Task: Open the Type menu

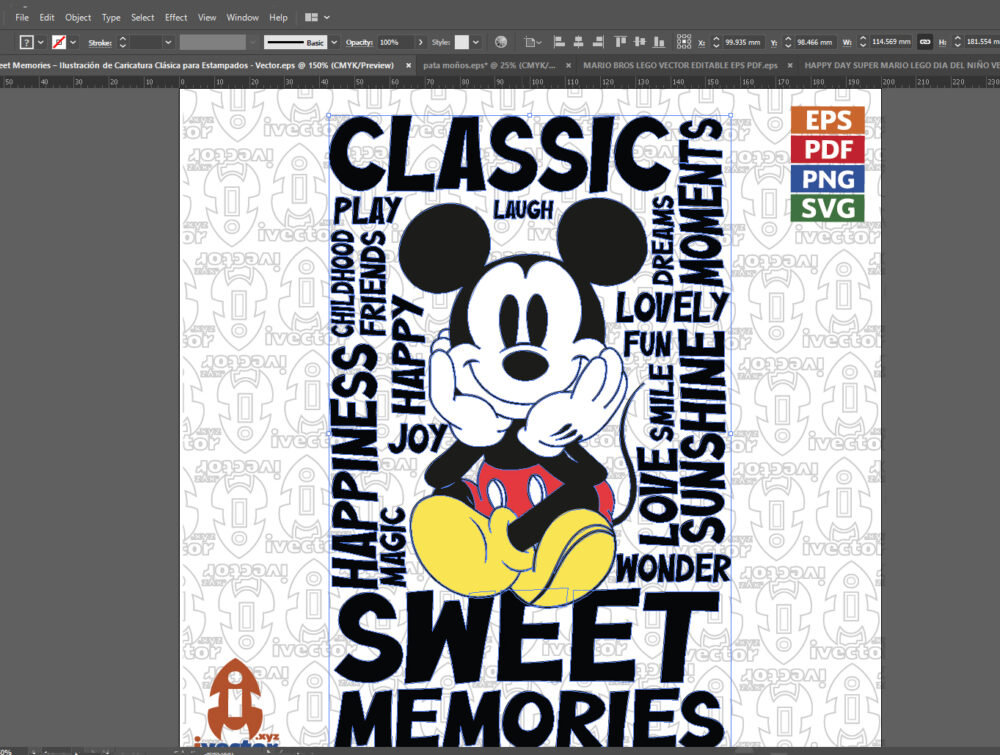Action: 111,17
